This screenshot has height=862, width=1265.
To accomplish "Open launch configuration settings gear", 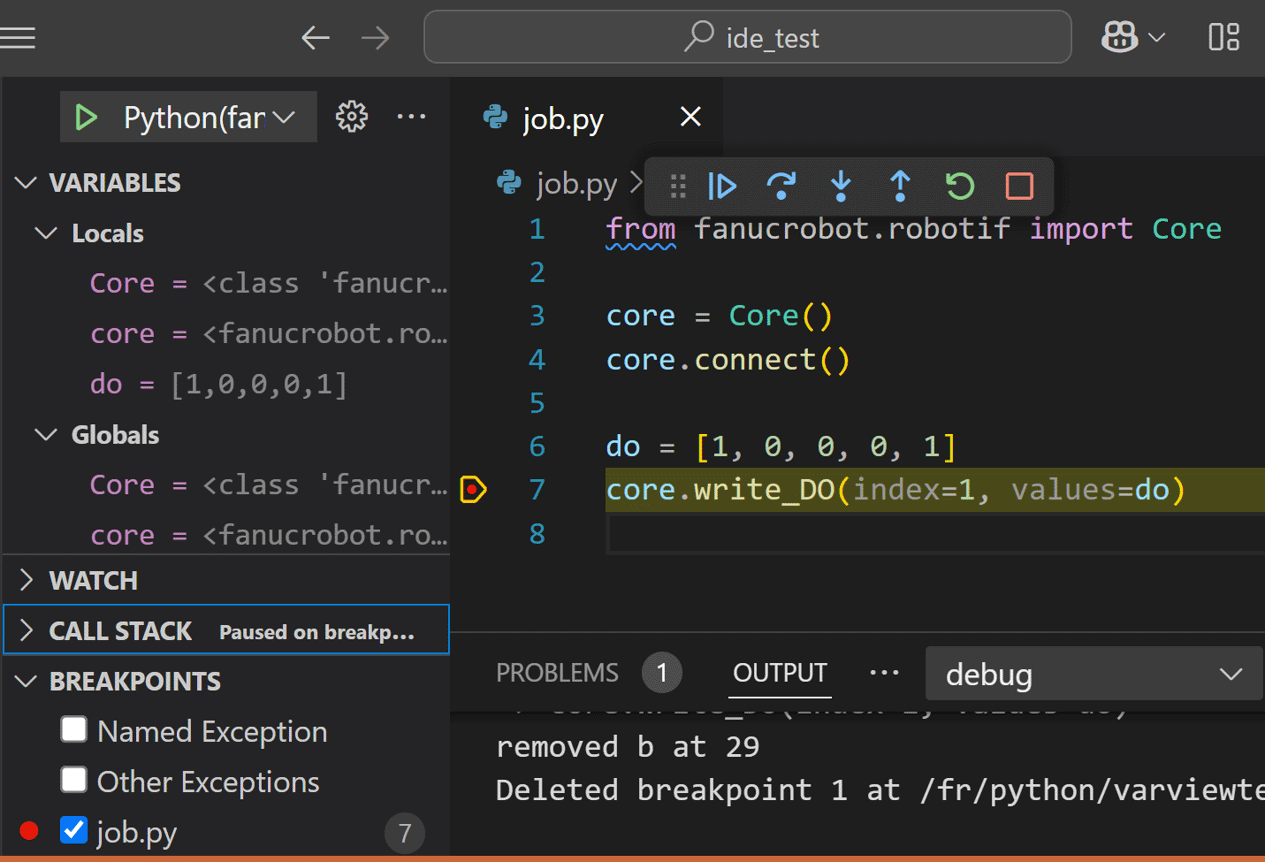I will point(351,116).
